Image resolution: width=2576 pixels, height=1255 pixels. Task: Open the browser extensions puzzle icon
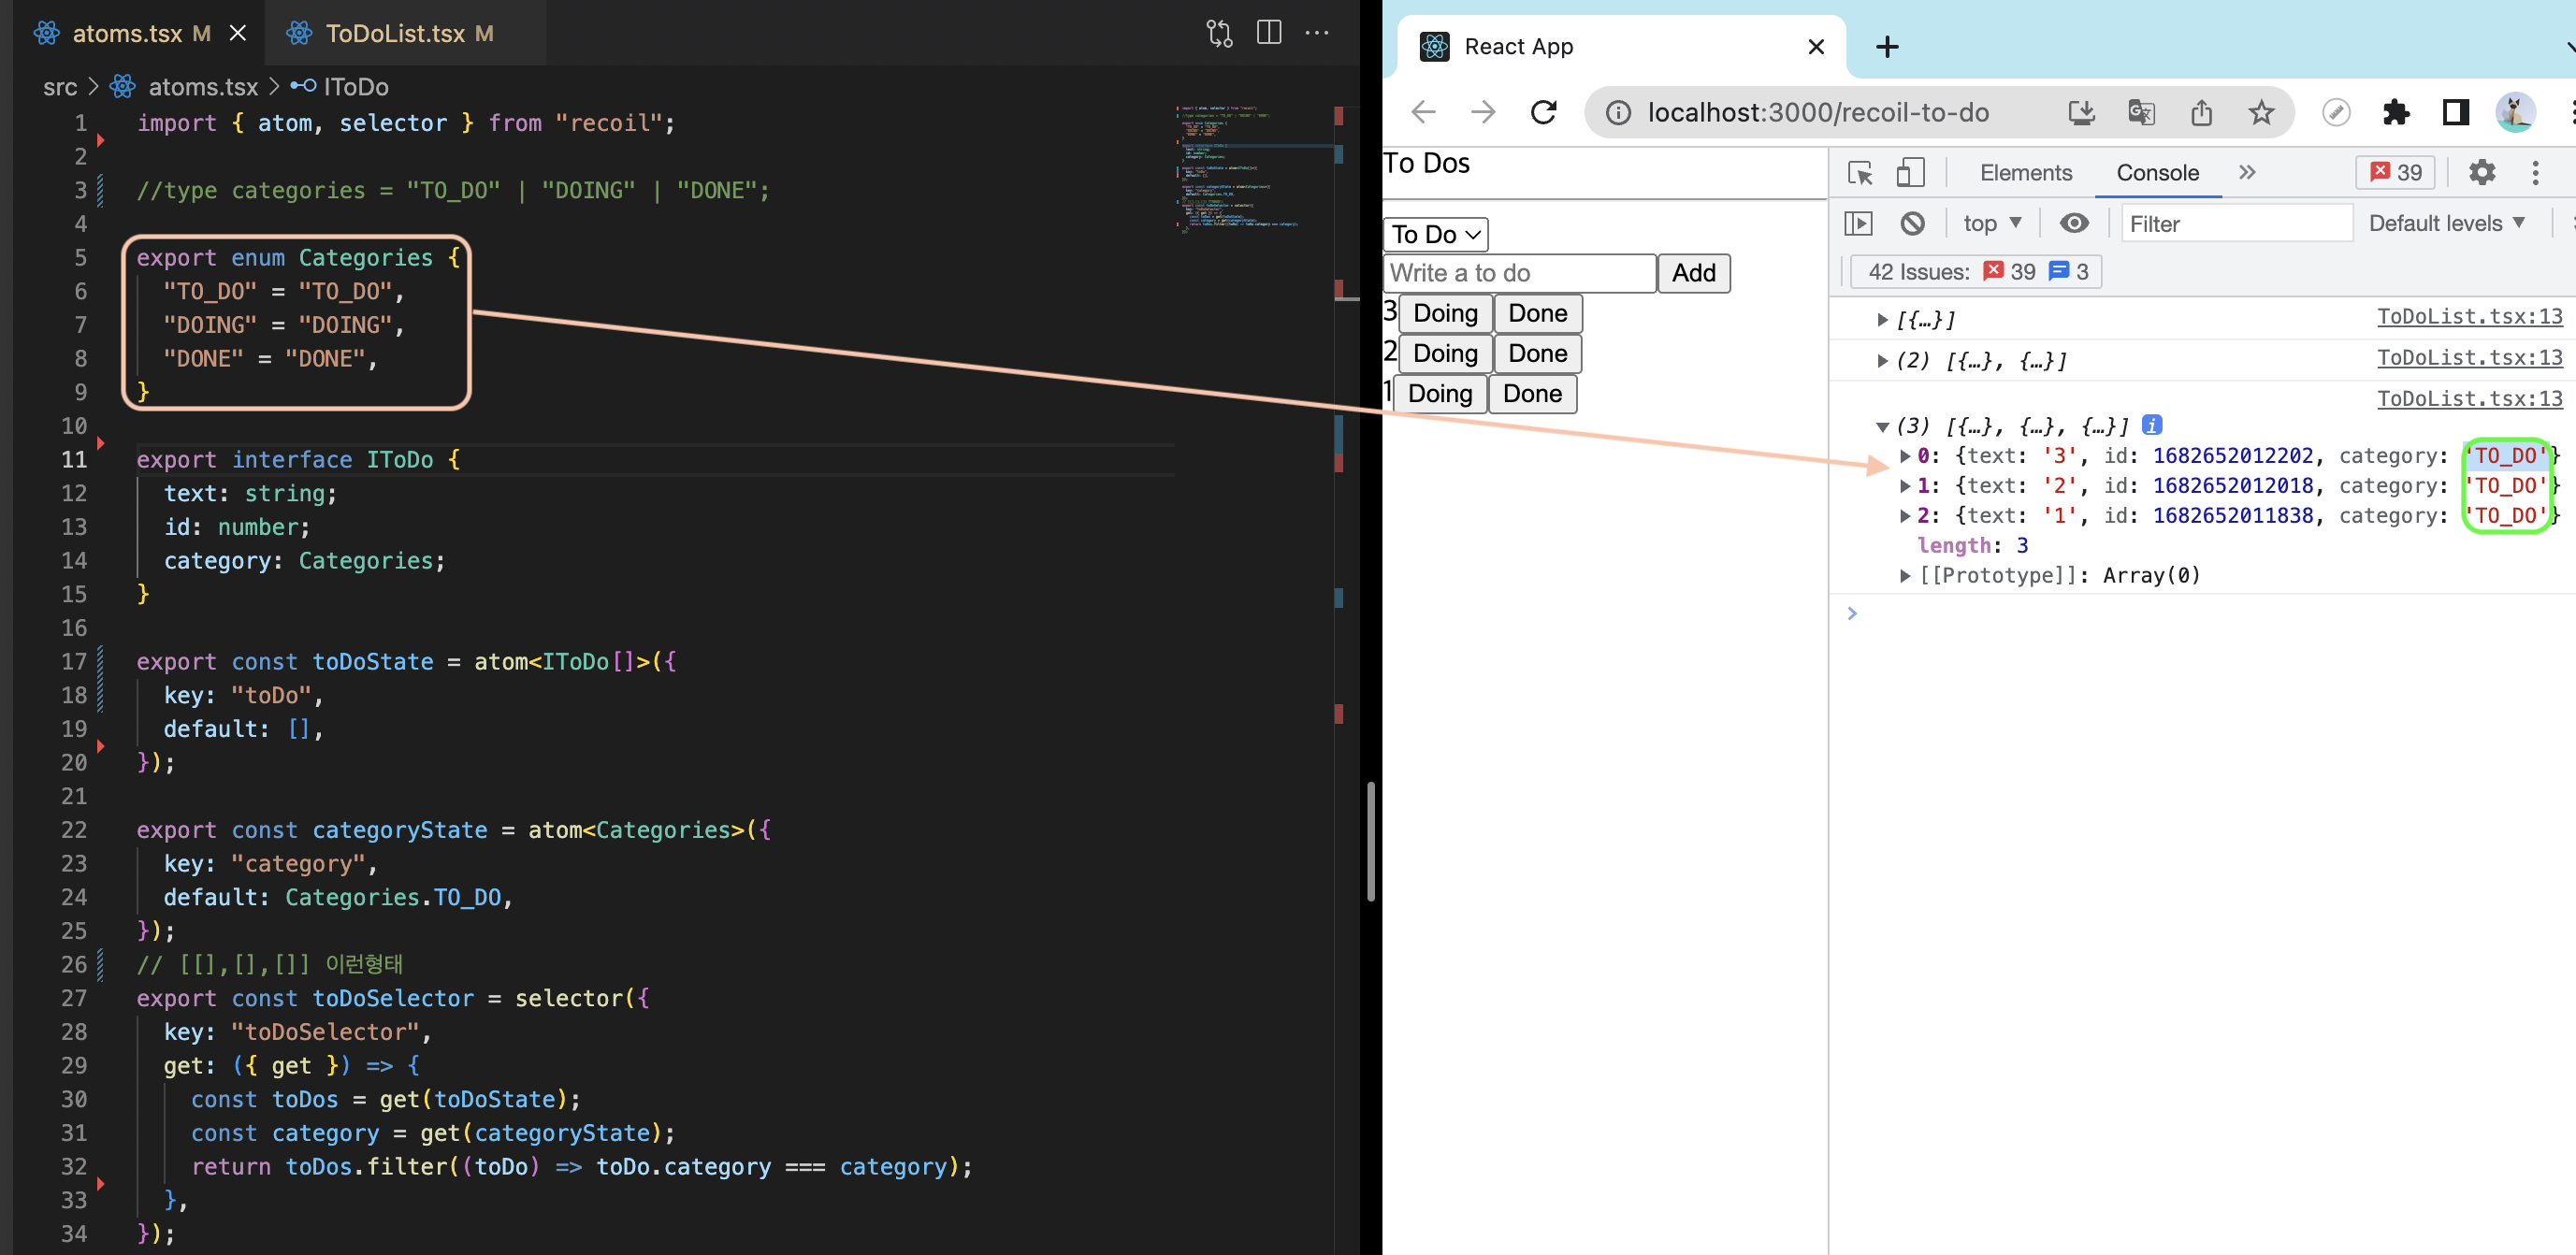(2395, 112)
